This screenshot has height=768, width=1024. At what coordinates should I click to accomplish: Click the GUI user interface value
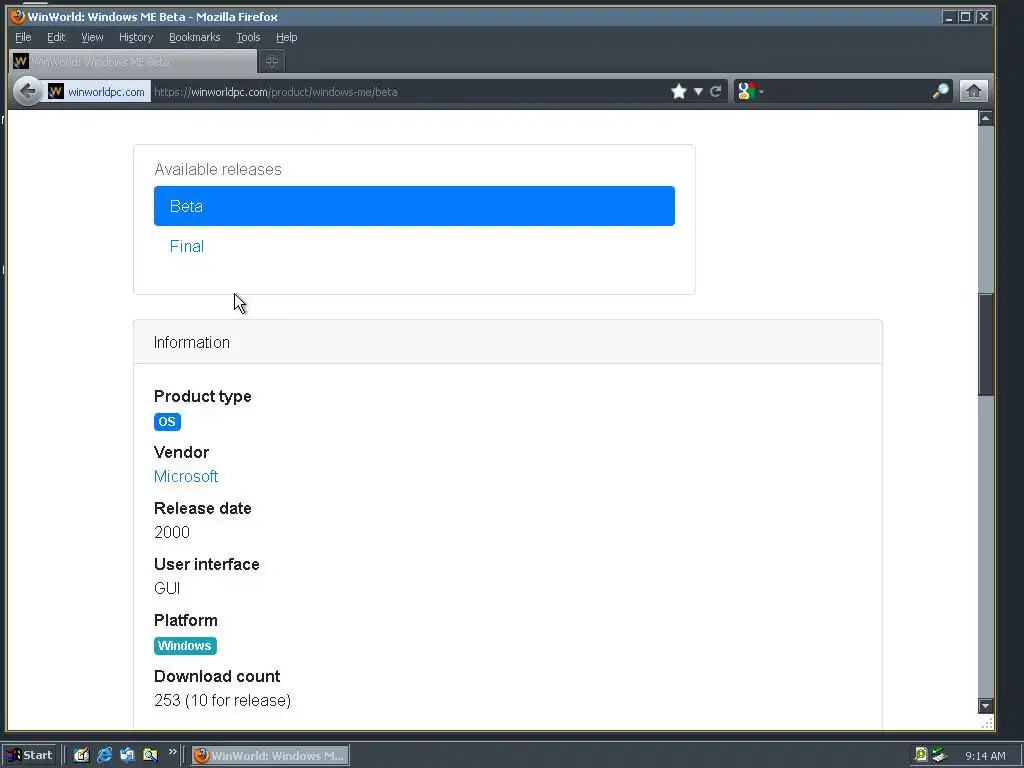(x=167, y=588)
